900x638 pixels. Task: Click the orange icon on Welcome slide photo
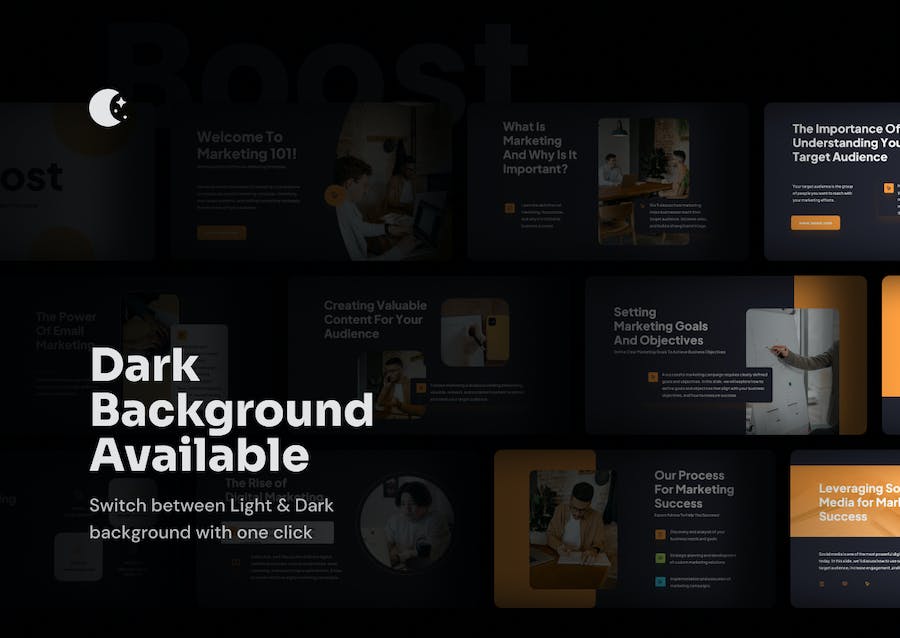332,197
